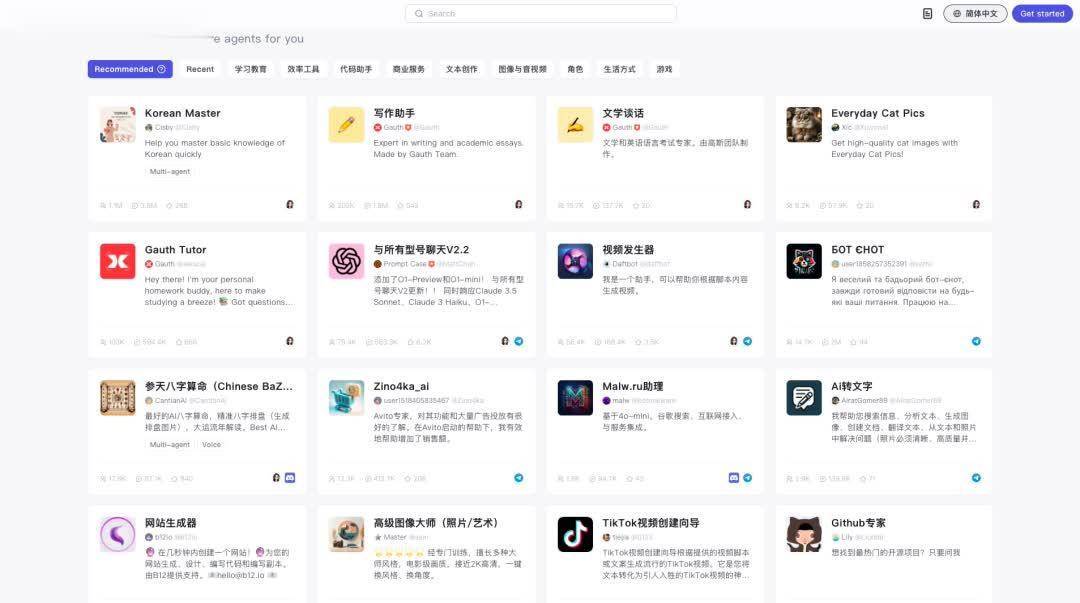Open the 简体中文 language selector

point(974,14)
